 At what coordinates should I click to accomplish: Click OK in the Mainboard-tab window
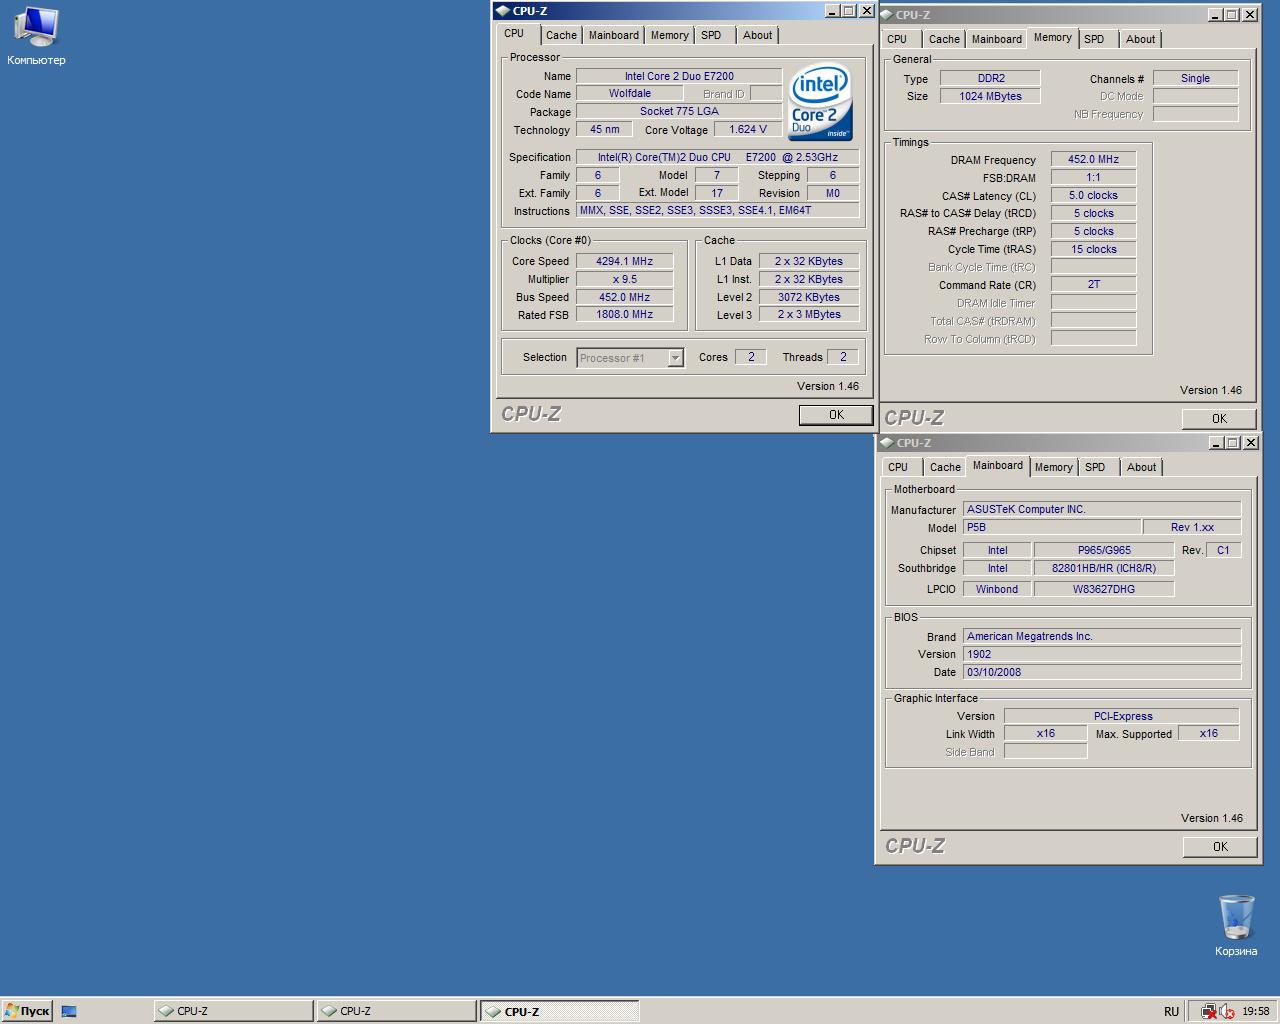1220,847
